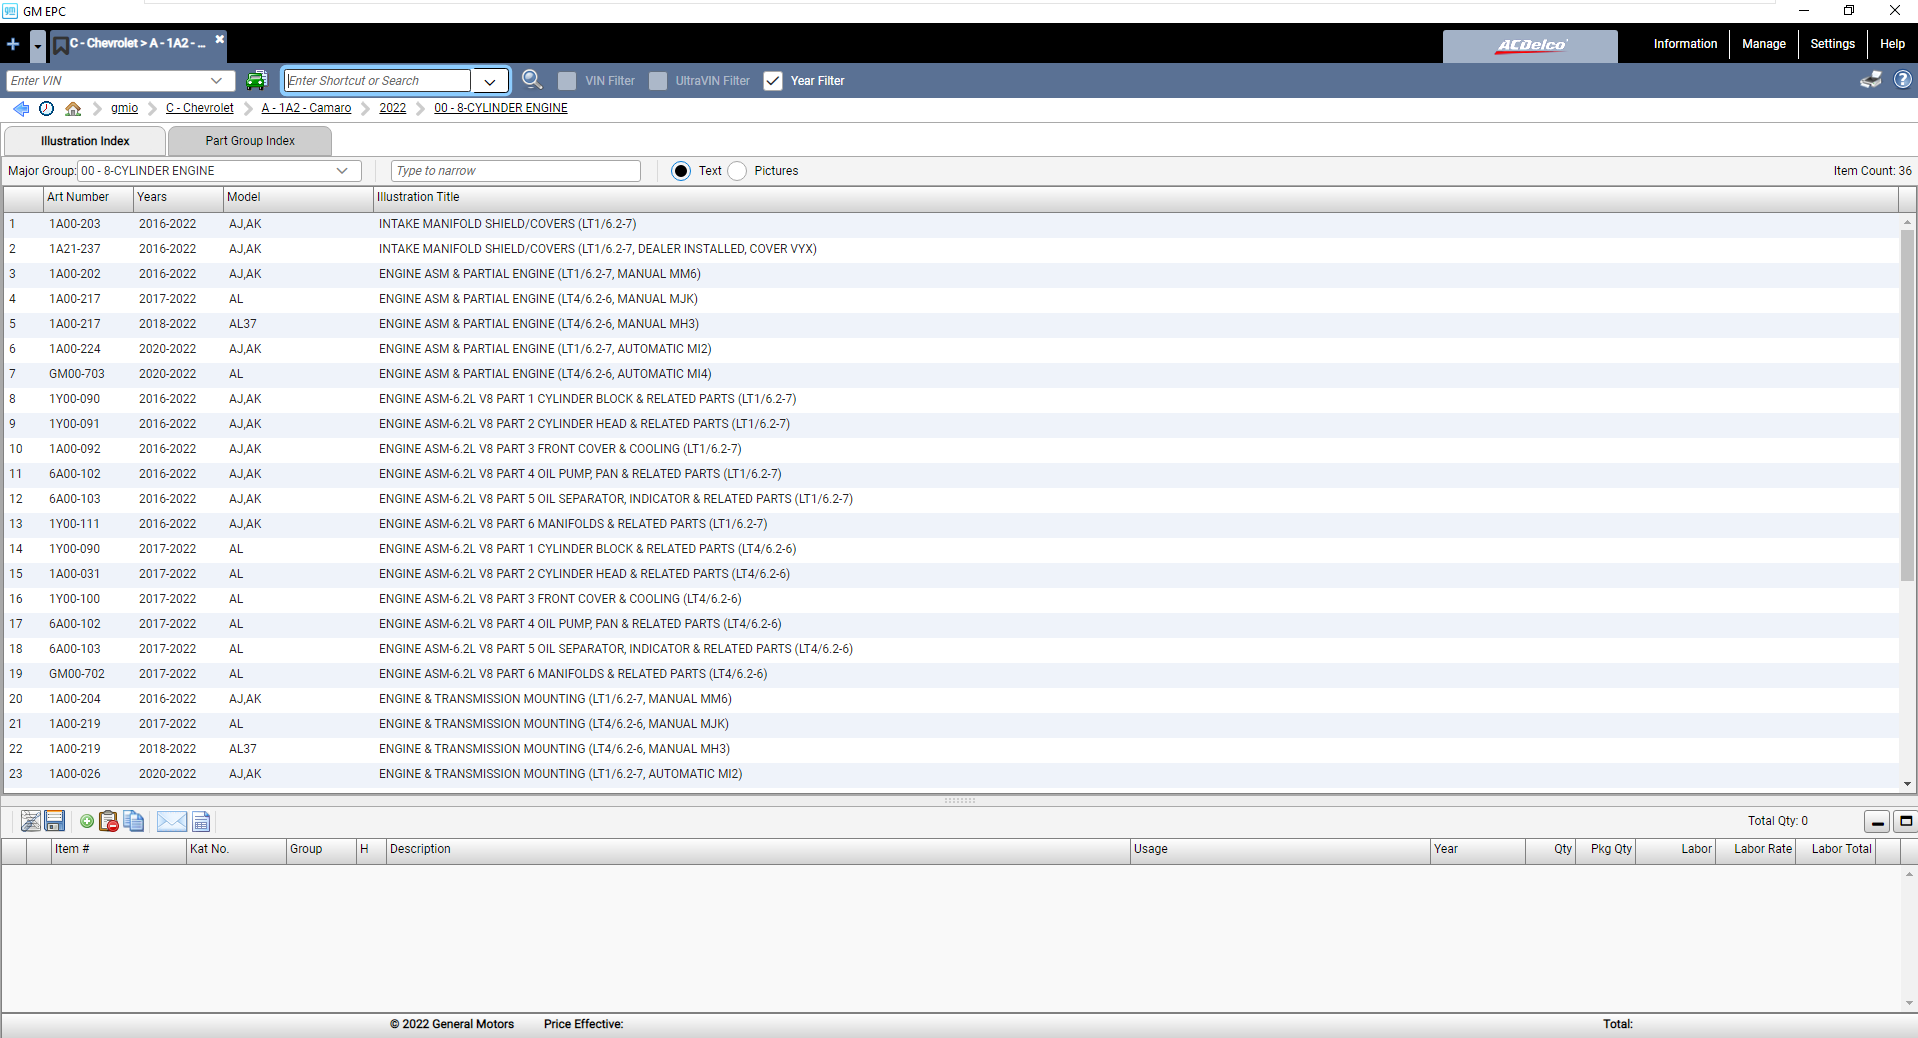Click the clear parts list icon
Viewport: 1918px width, 1038px height.
click(31, 821)
